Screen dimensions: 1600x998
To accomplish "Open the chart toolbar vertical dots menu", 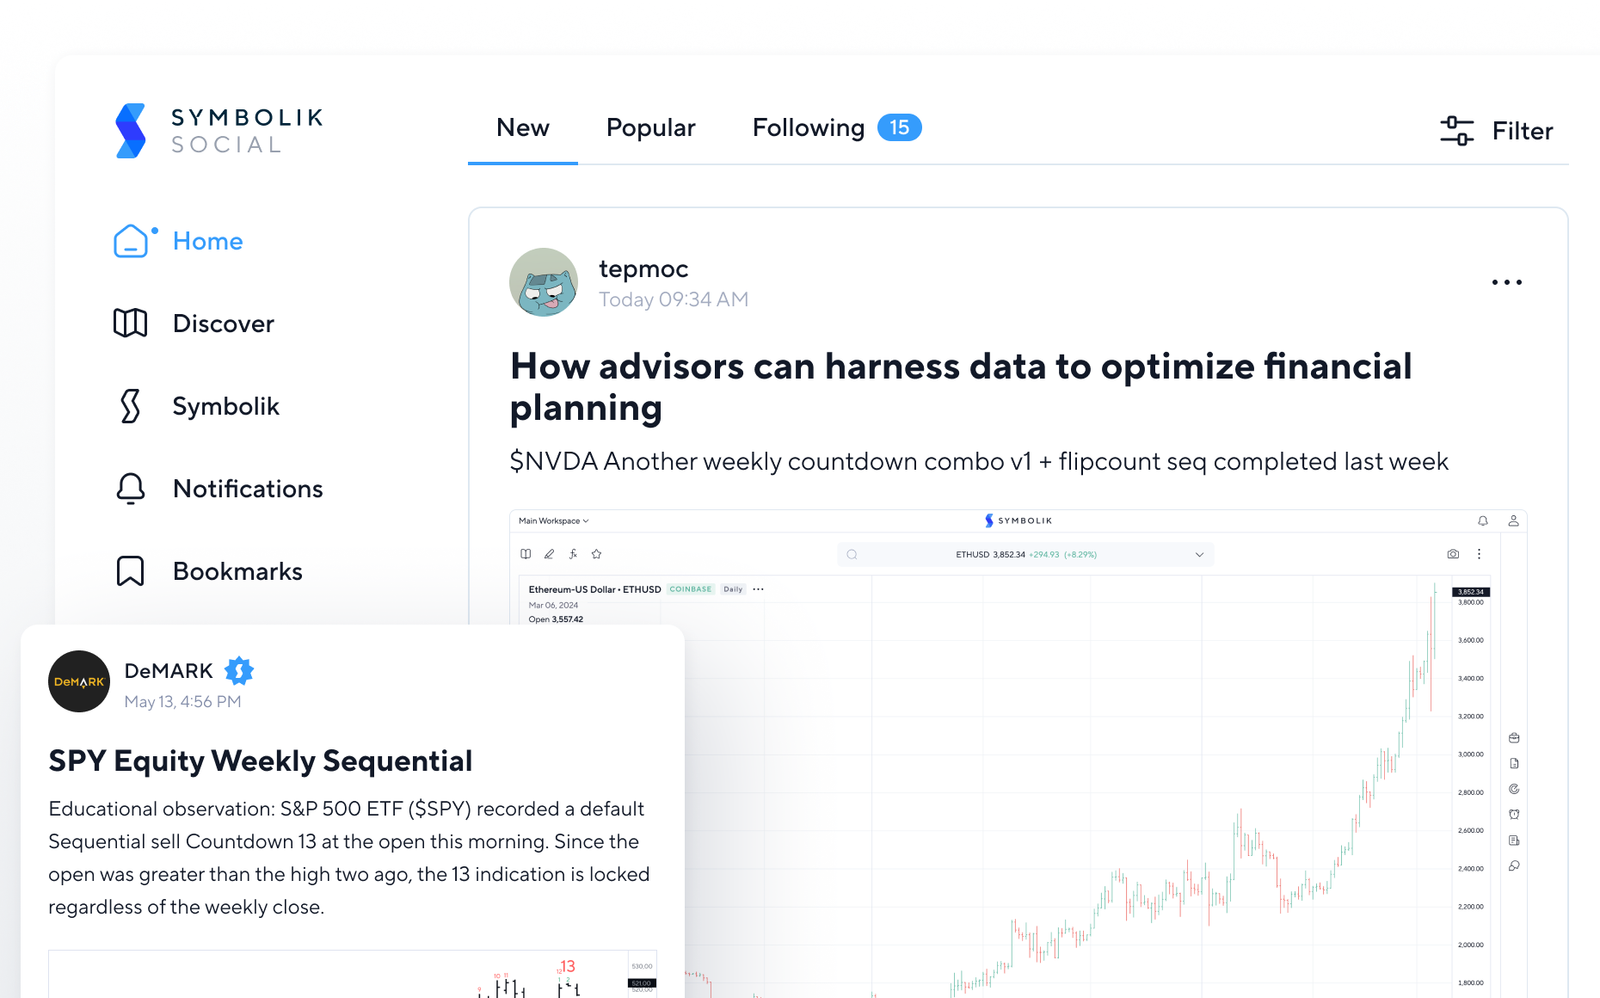I will (x=1479, y=554).
